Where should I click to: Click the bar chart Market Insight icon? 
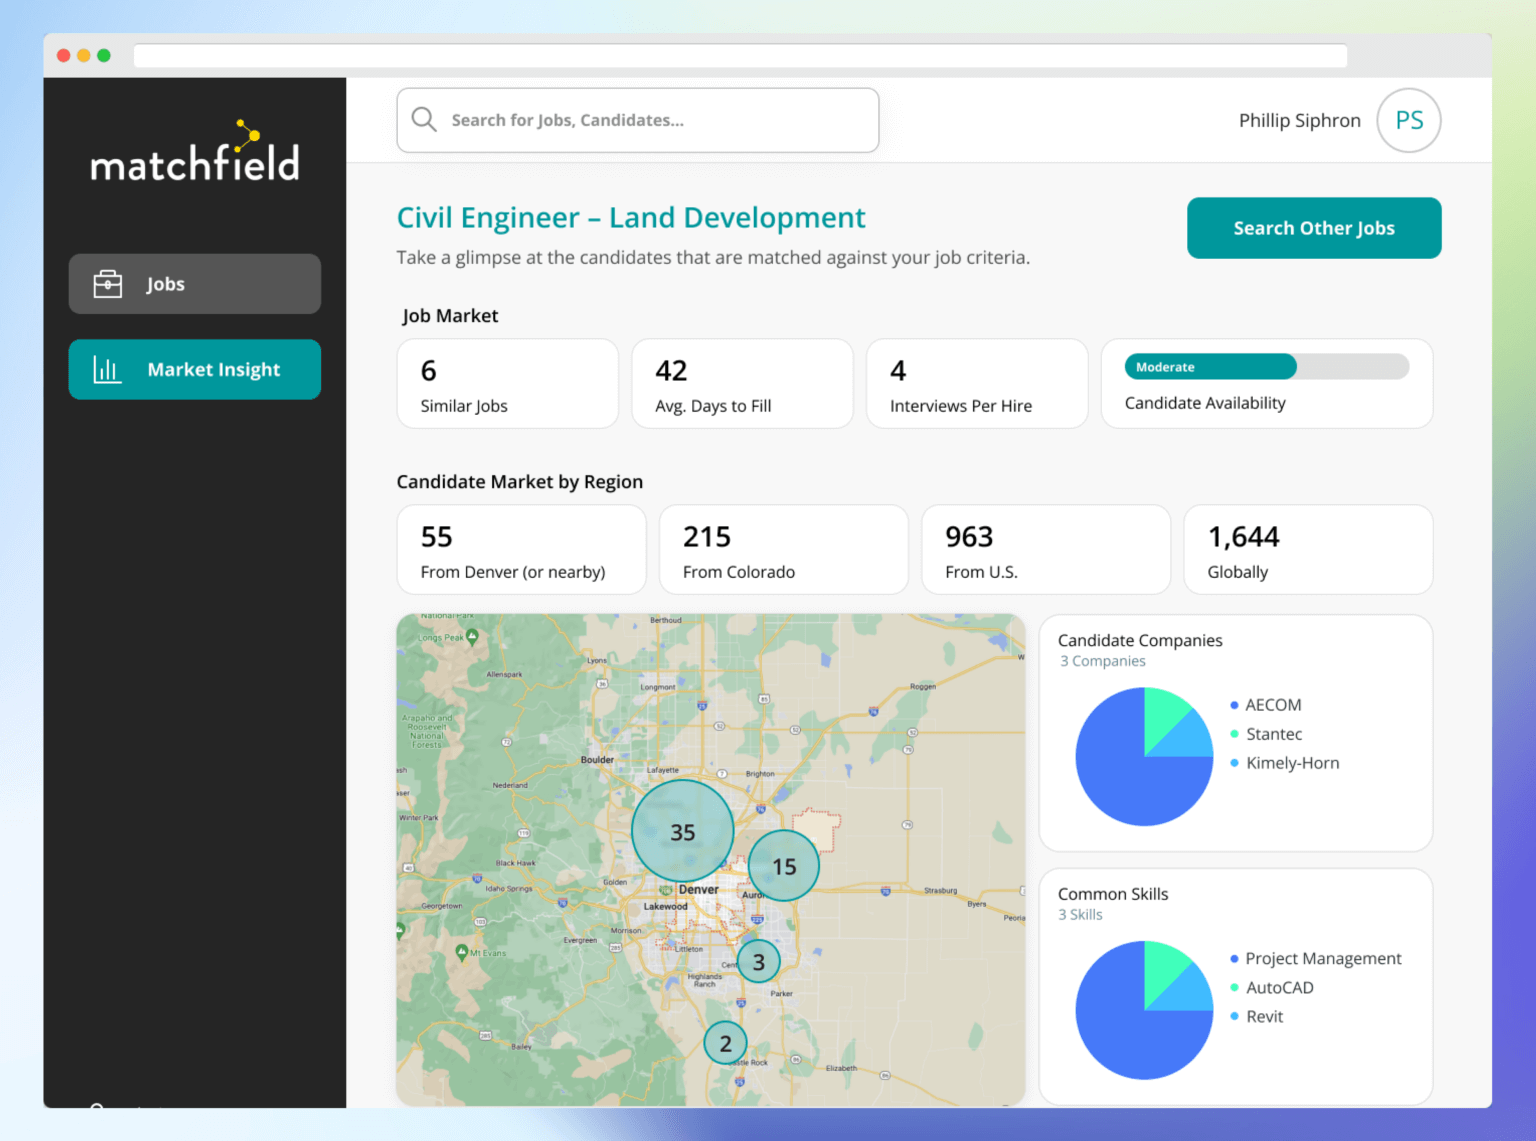(107, 370)
